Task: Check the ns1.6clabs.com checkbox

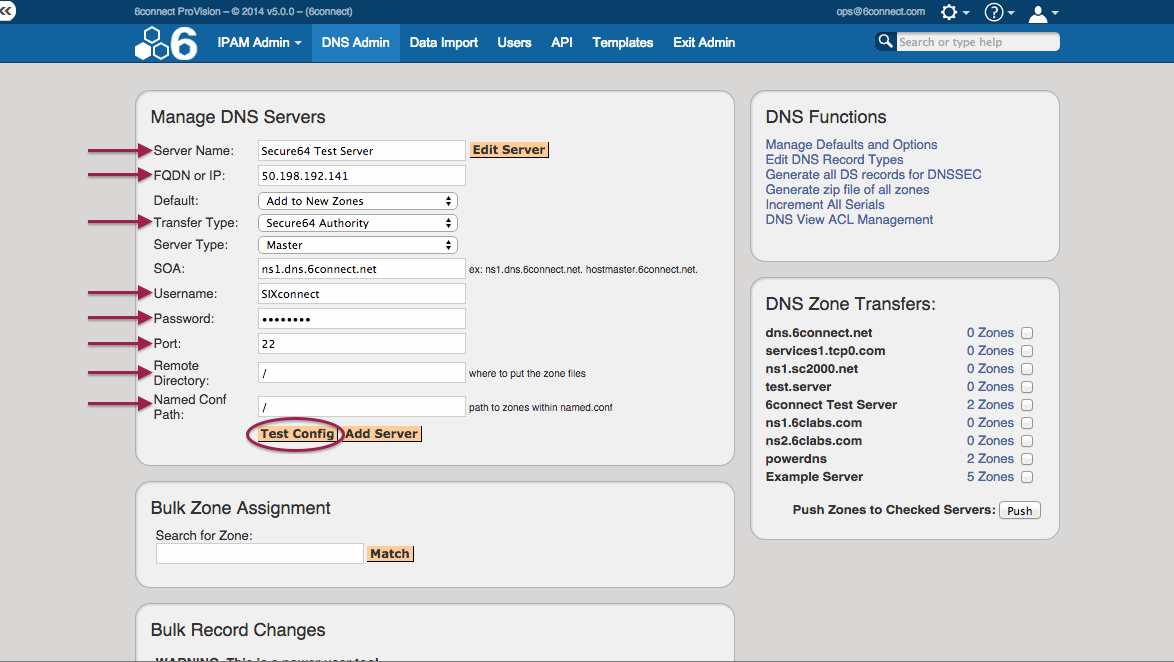Action: click(x=1027, y=423)
